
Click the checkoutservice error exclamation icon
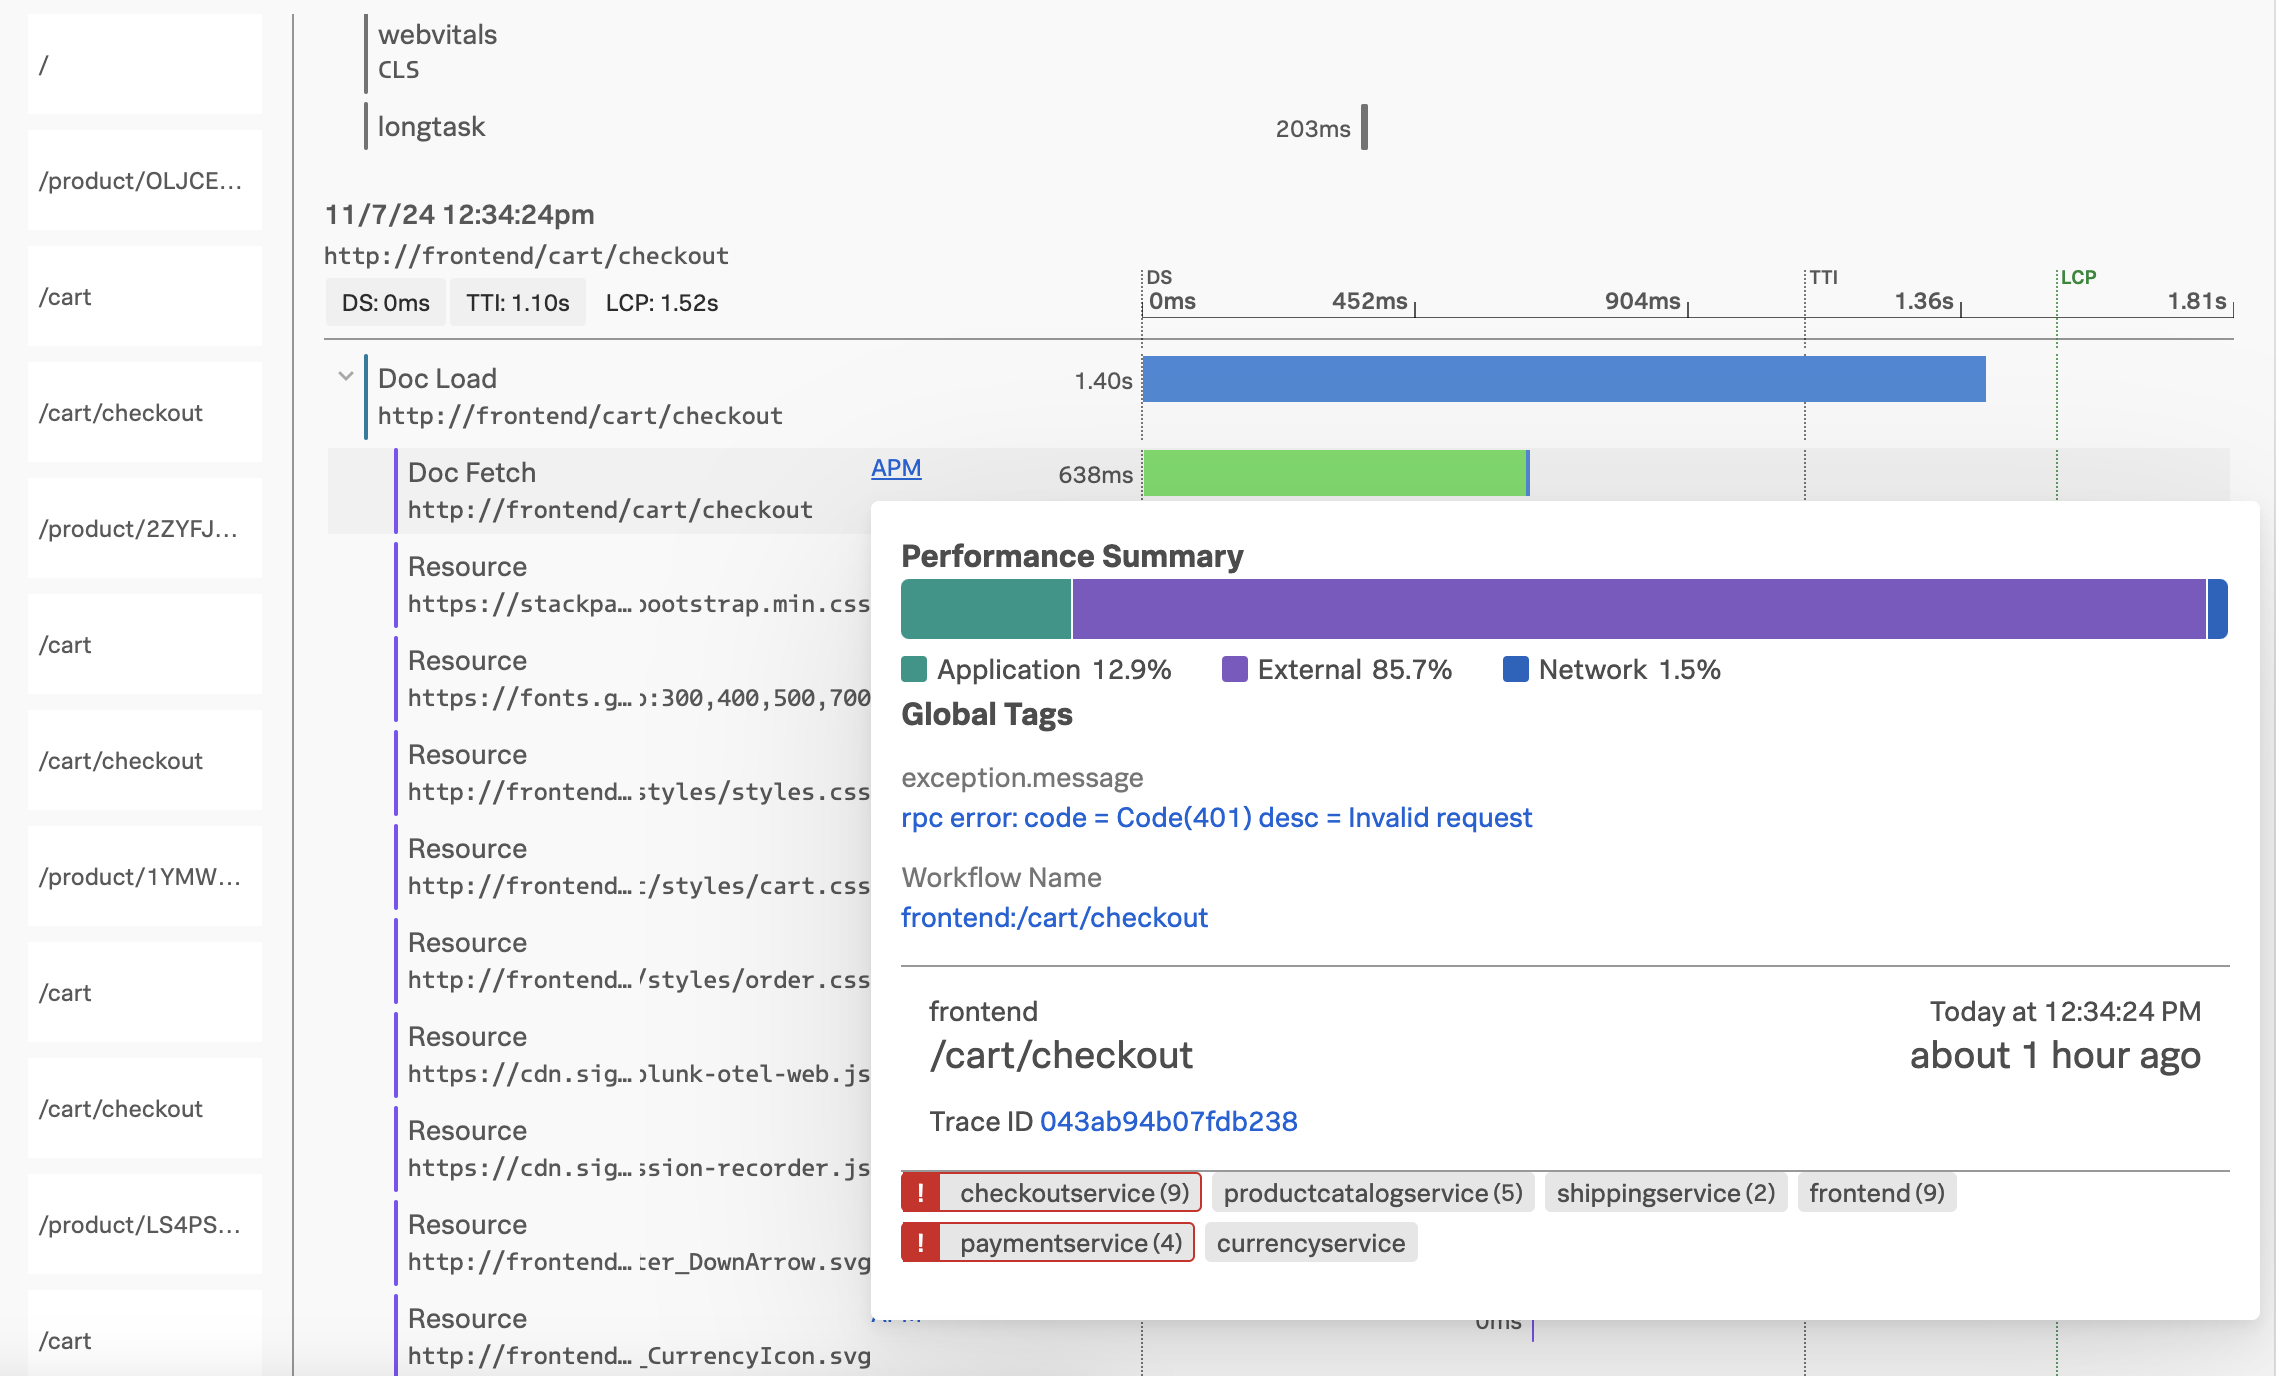tap(920, 1193)
